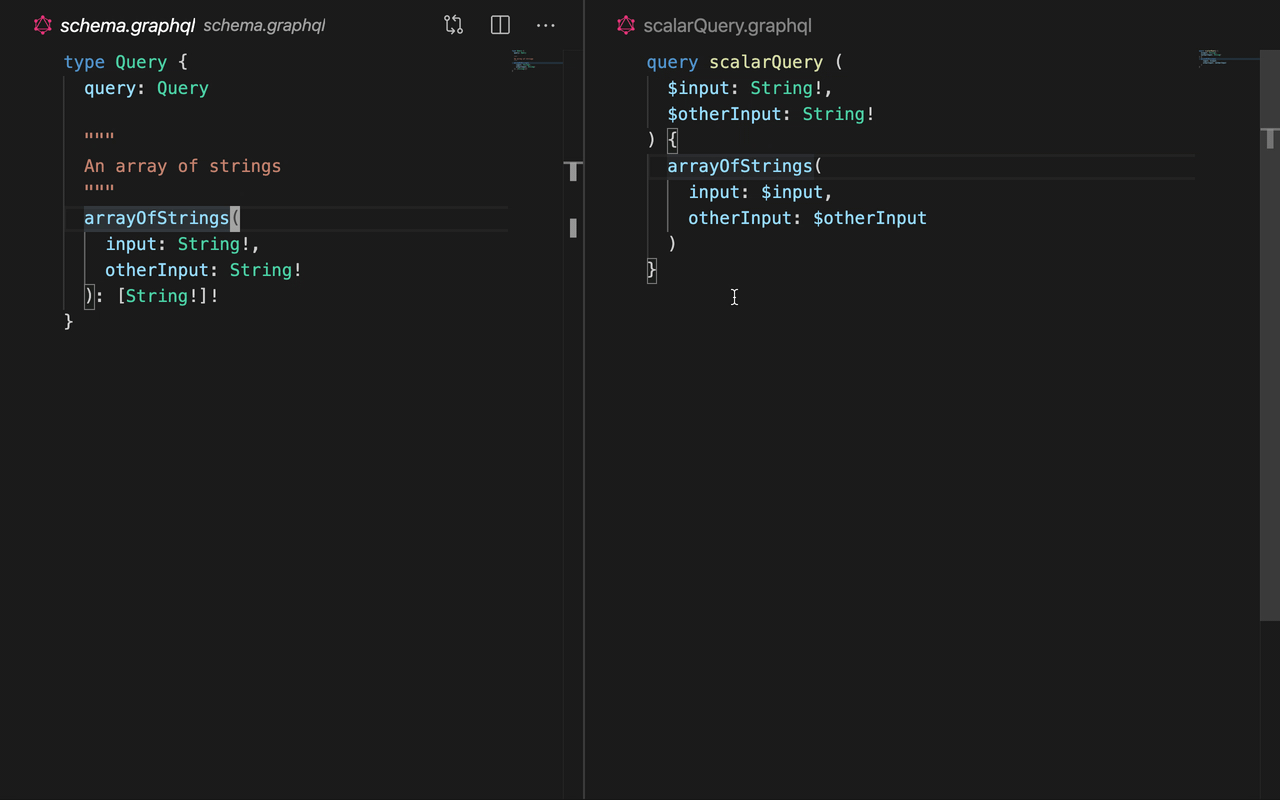Image resolution: width=1280 pixels, height=800 pixels.
Task: Split the schema editor to the right
Action: [x=500, y=25]
